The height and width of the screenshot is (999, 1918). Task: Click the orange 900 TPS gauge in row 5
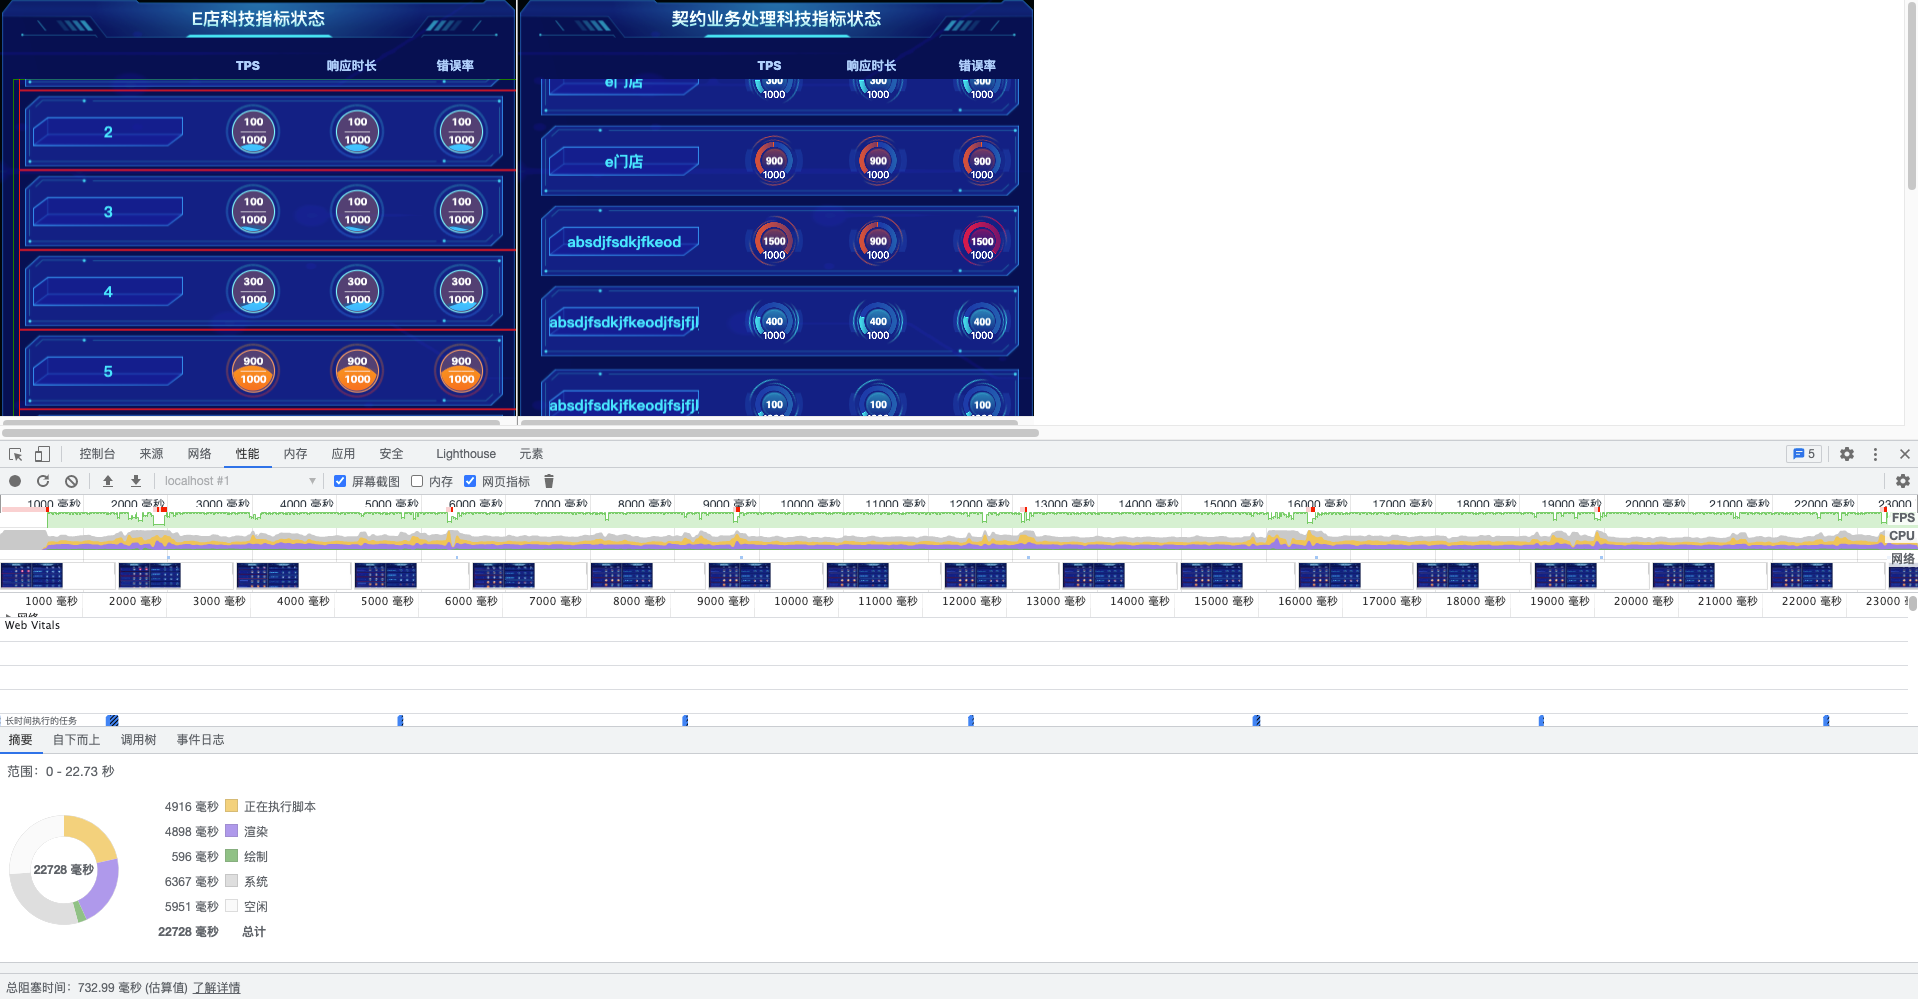(254, 370)
